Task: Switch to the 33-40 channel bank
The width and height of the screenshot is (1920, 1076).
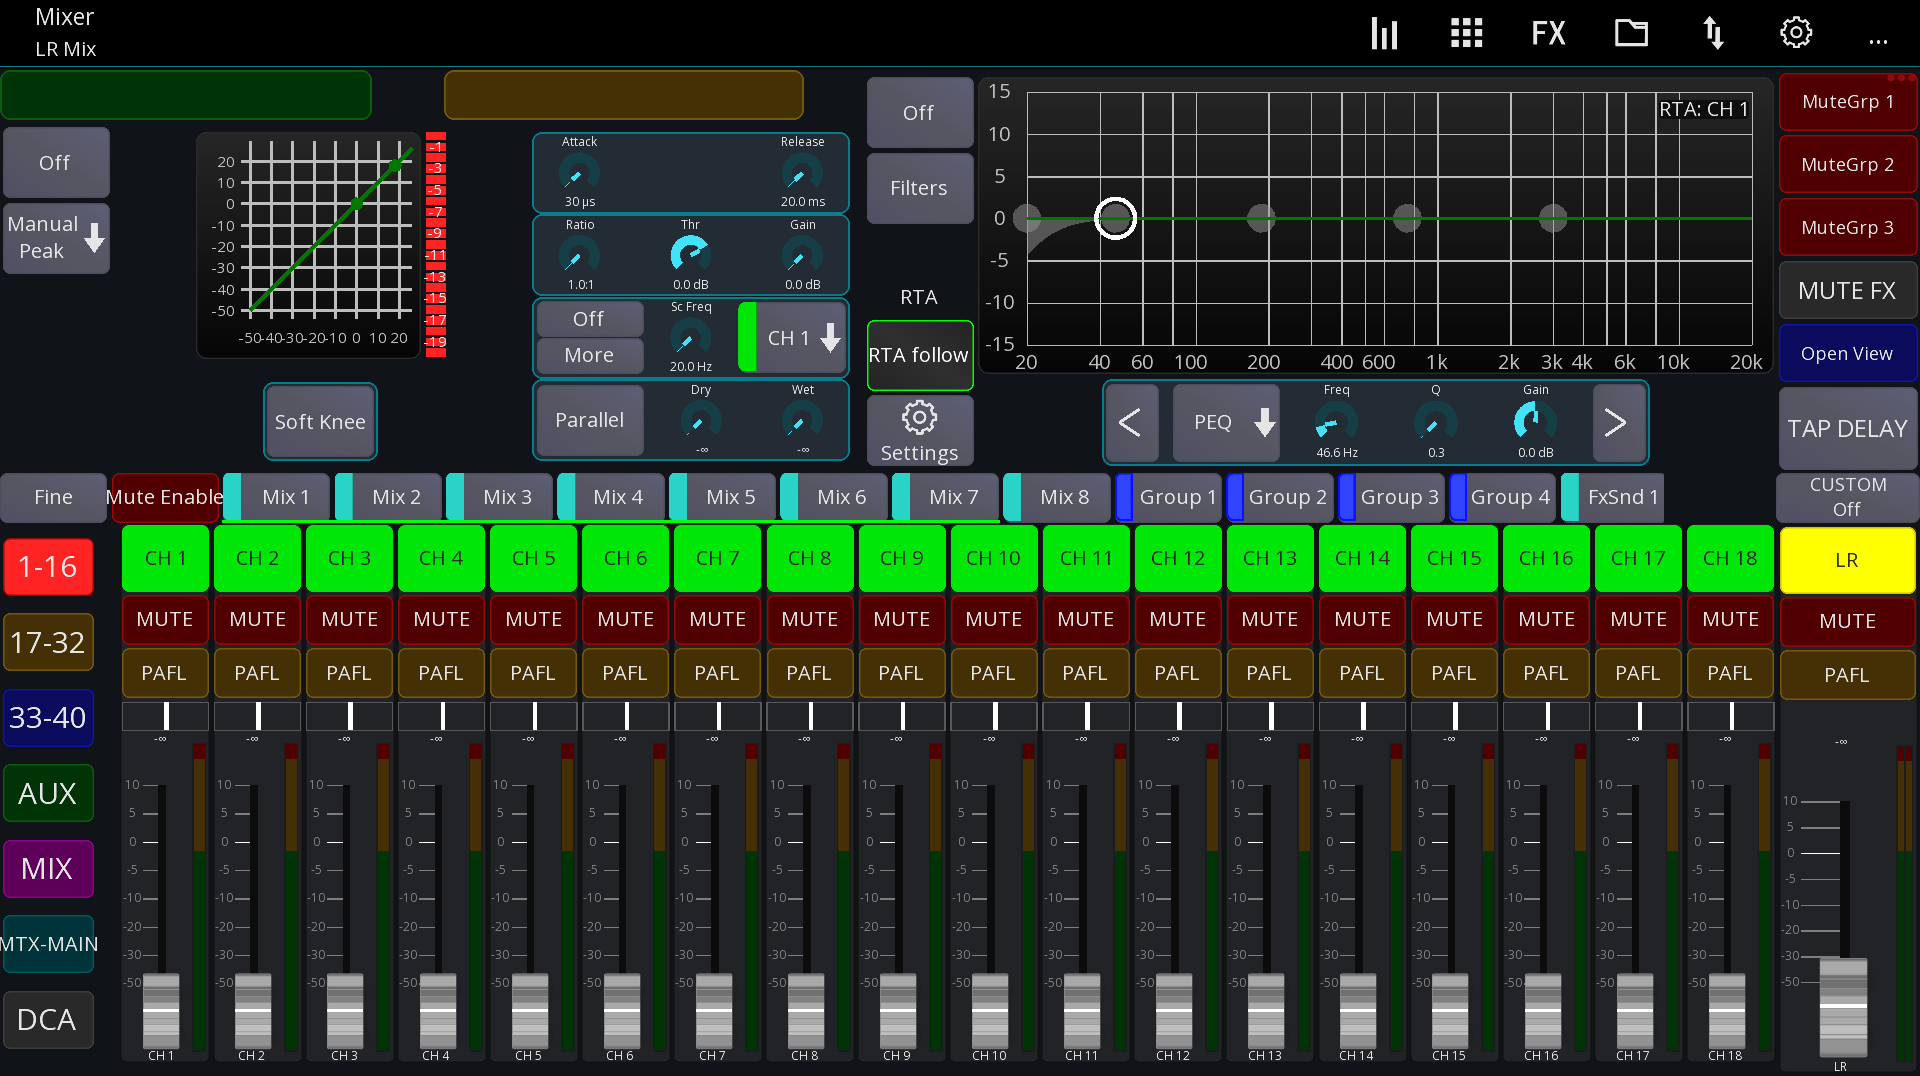Action: coord(48,717)
